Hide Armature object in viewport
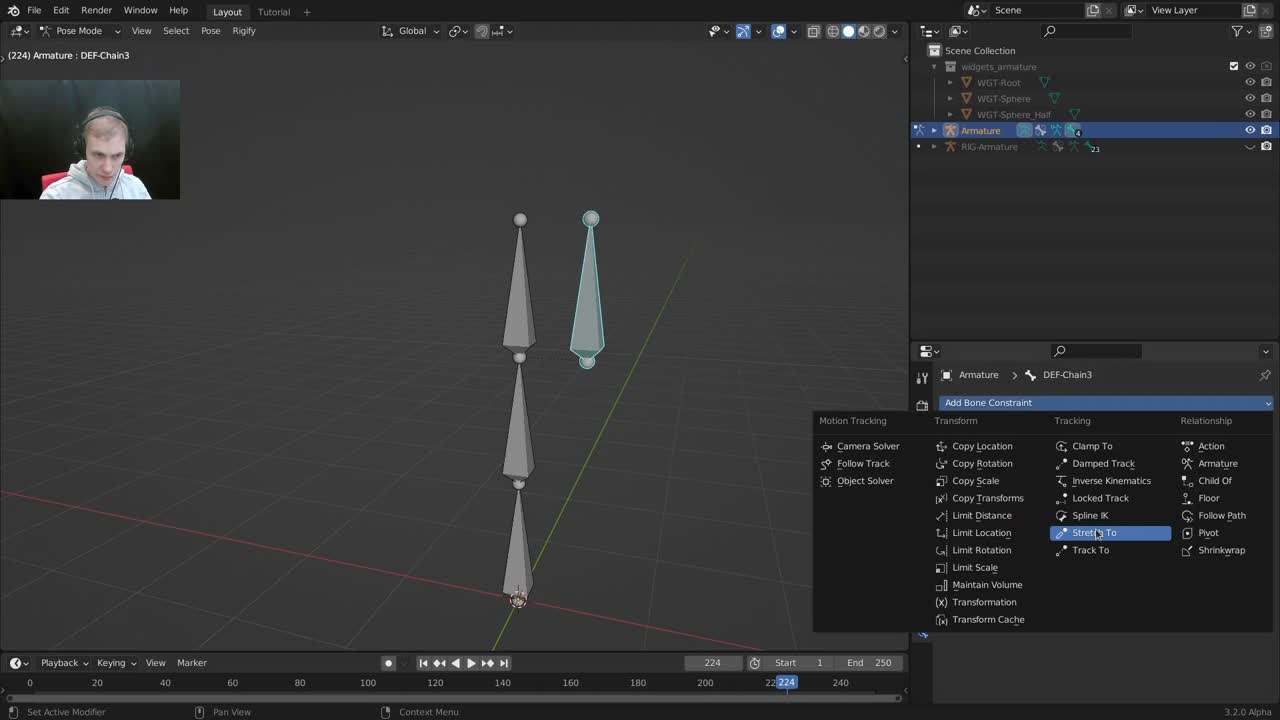The width and height of the screenshot is (1280, 720). [1250, 131]
